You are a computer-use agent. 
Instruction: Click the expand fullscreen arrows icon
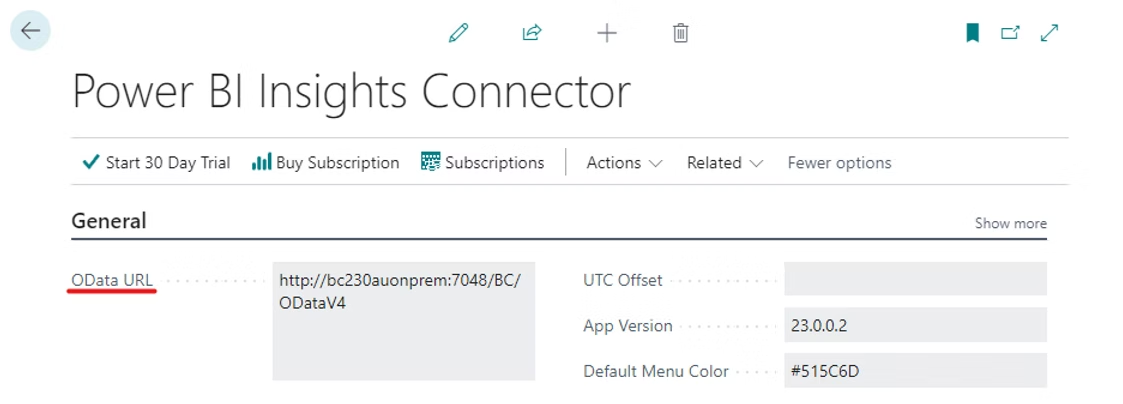(1049, 33)
